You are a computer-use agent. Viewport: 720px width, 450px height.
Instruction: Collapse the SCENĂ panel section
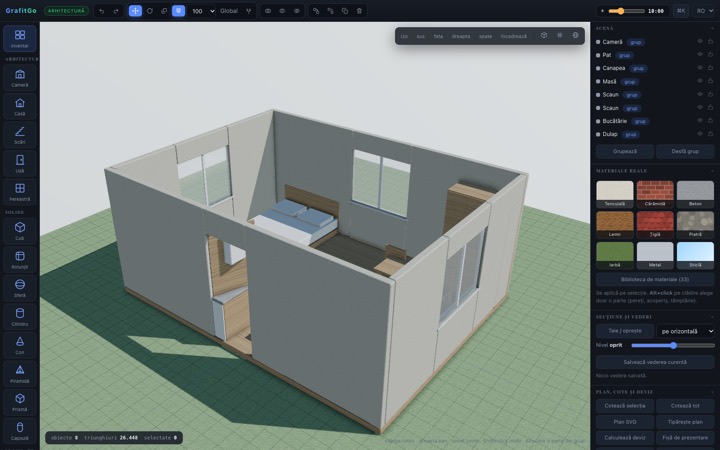click(x=712, y=28)
